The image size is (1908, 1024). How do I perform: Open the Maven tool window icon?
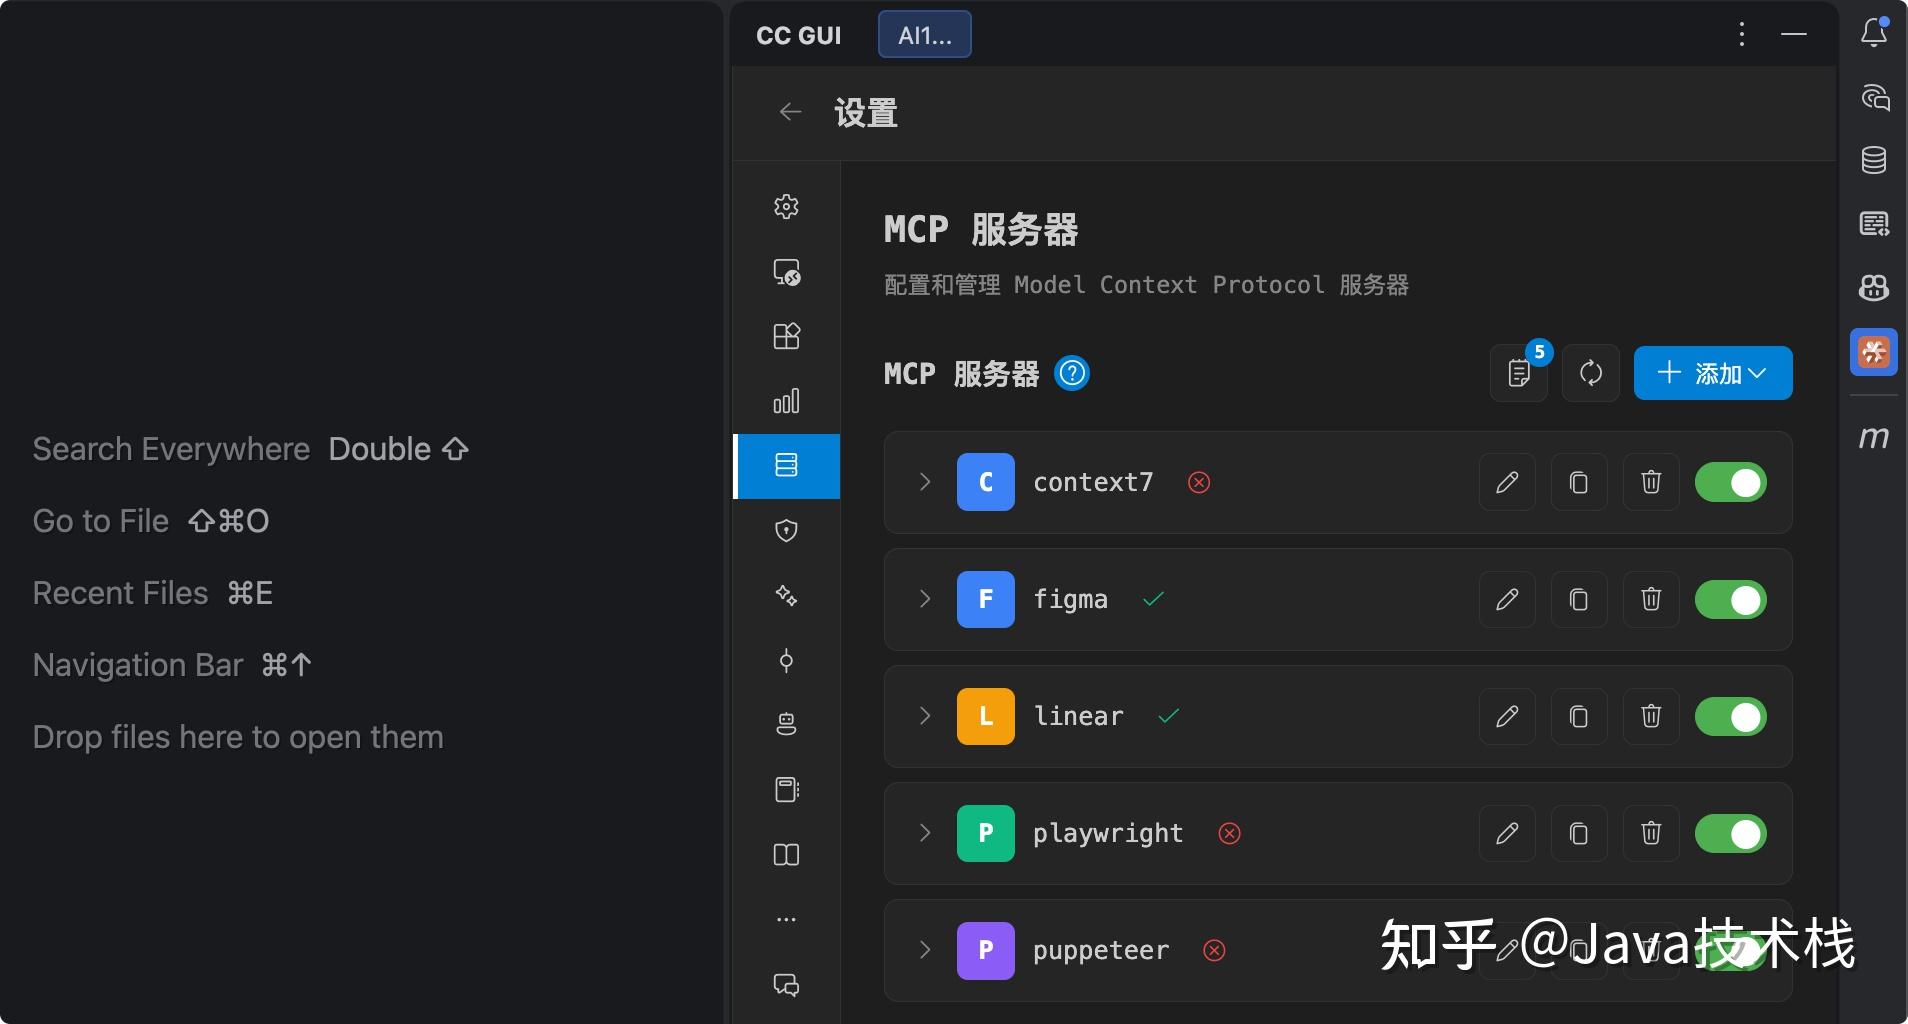[1874, 437]
